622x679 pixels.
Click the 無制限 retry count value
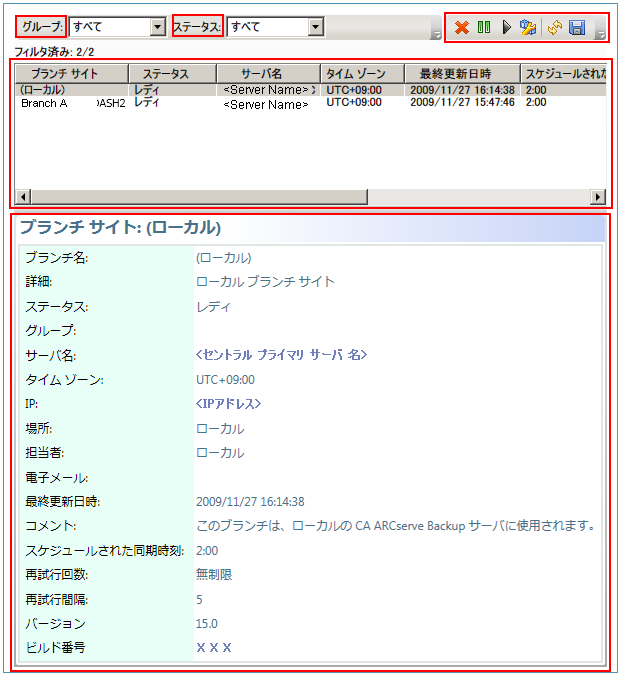pyautogui.click(x=214, y=575)
